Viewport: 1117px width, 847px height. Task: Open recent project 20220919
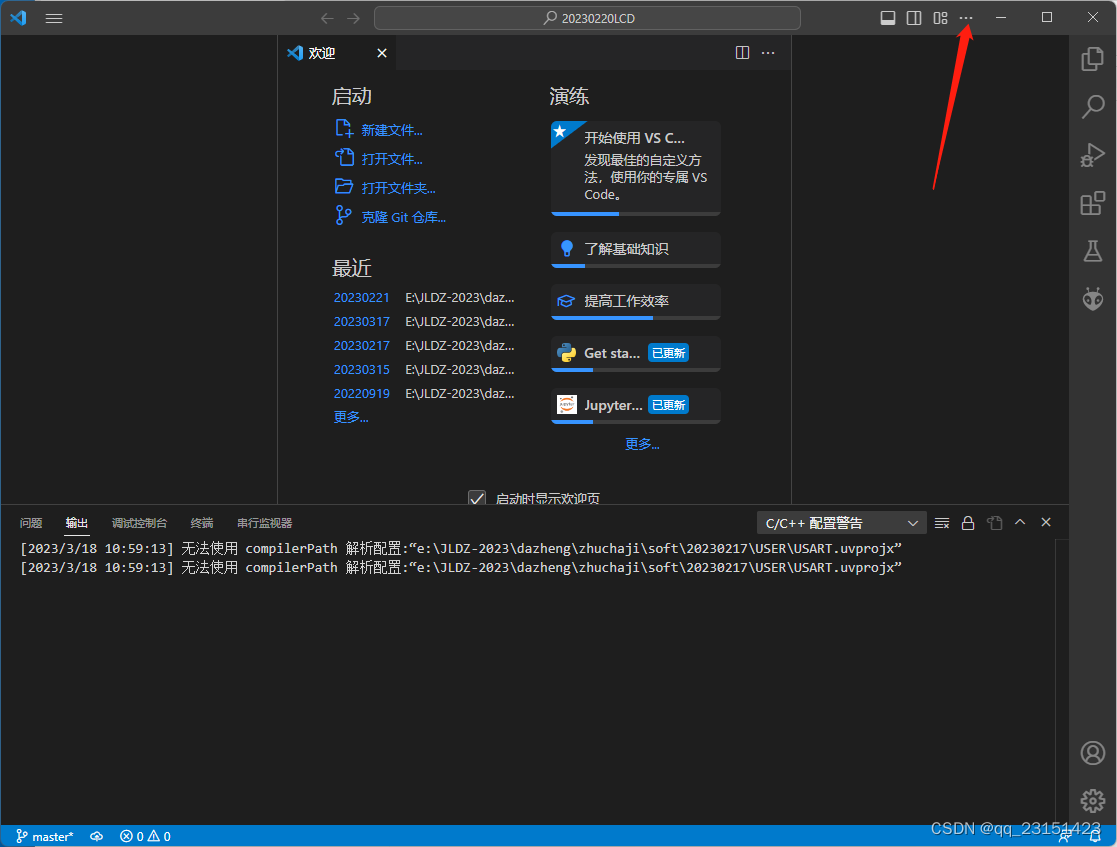coord(361,394)
